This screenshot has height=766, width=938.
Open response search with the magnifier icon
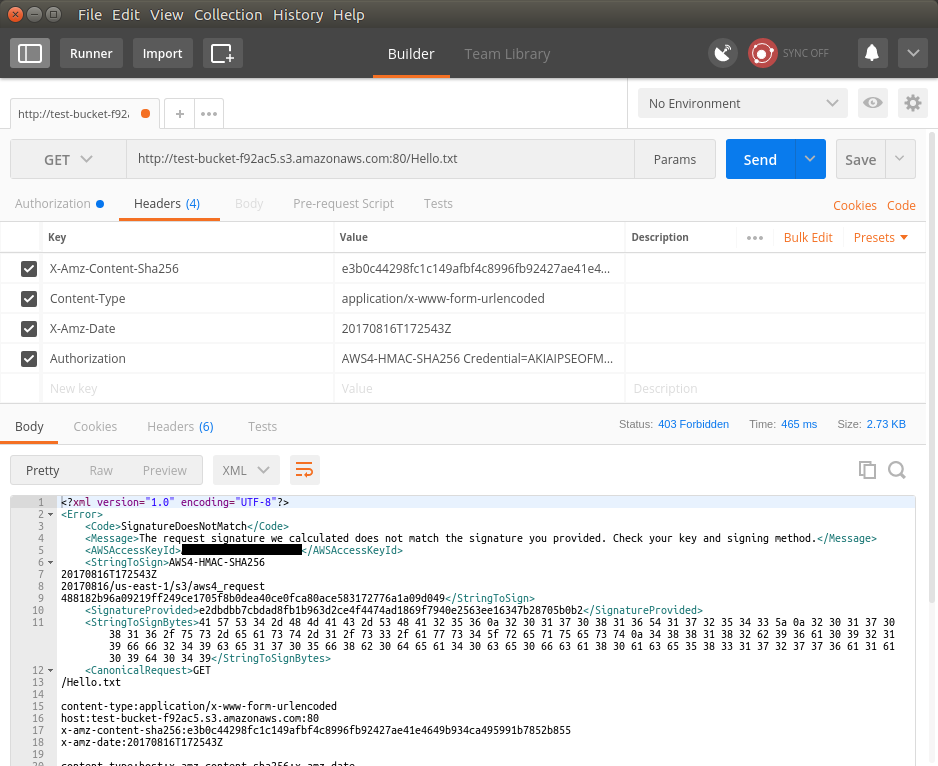click(x=897, y=469)
